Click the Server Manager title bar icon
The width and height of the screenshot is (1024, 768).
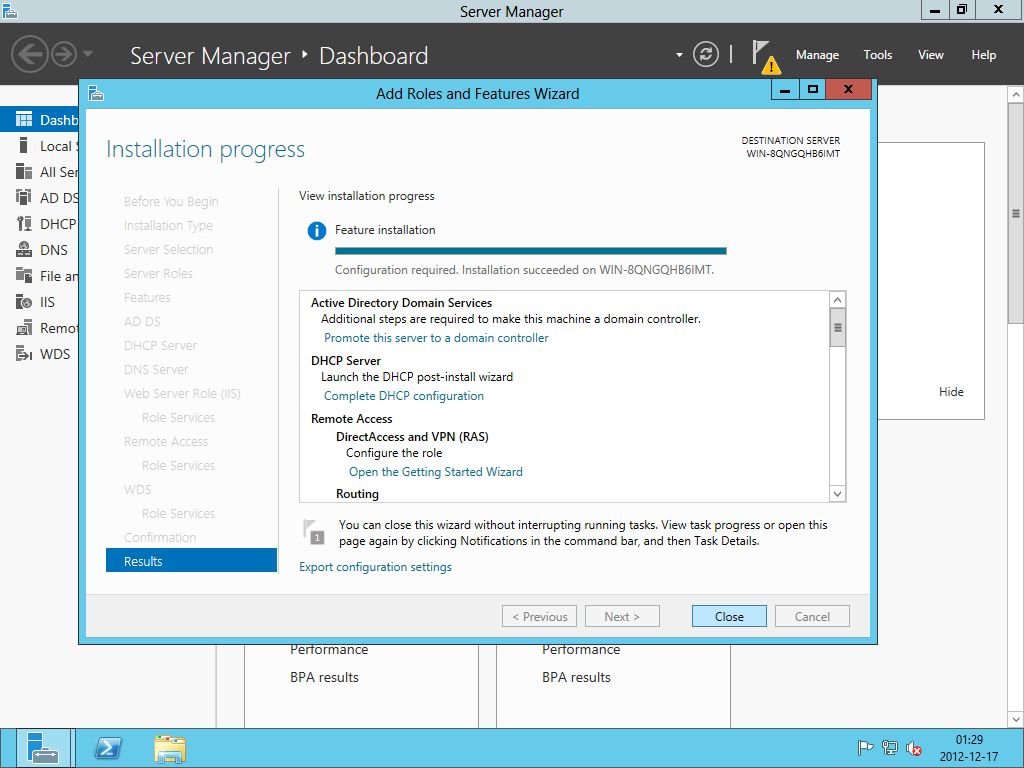point(9,10)
